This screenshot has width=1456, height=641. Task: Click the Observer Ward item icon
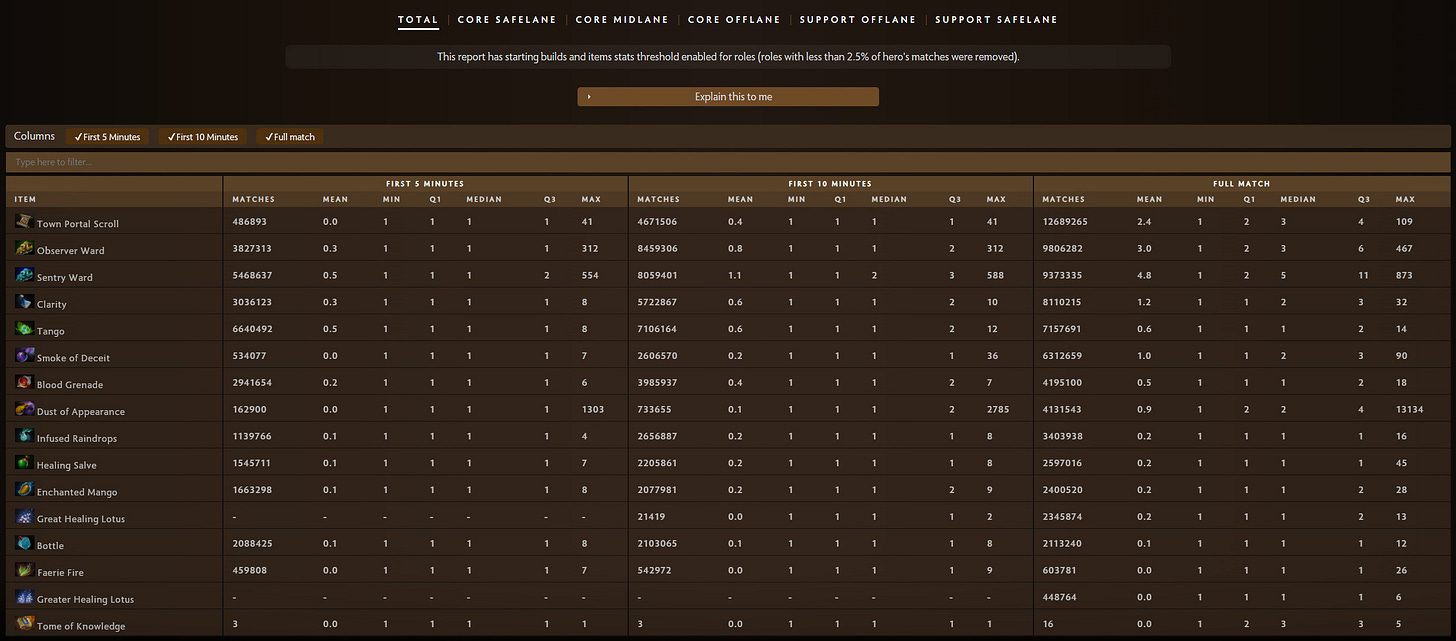click(24, 249)
